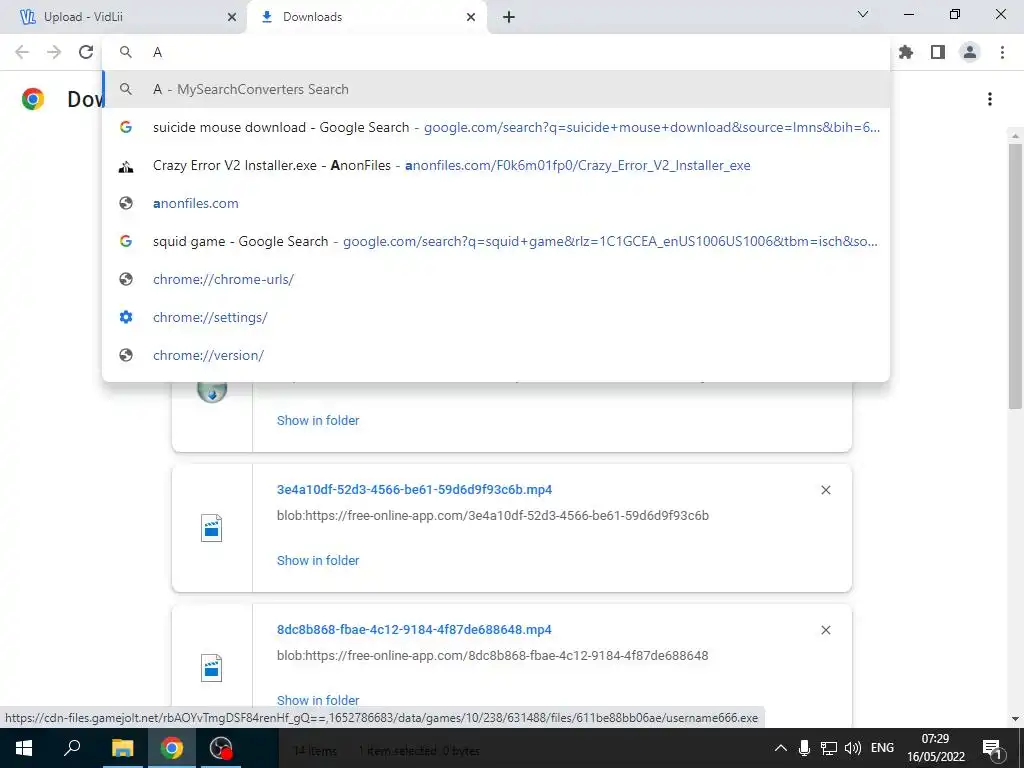
Task: Open the taskbar clock showing 07:29
Action: [936, 748]
